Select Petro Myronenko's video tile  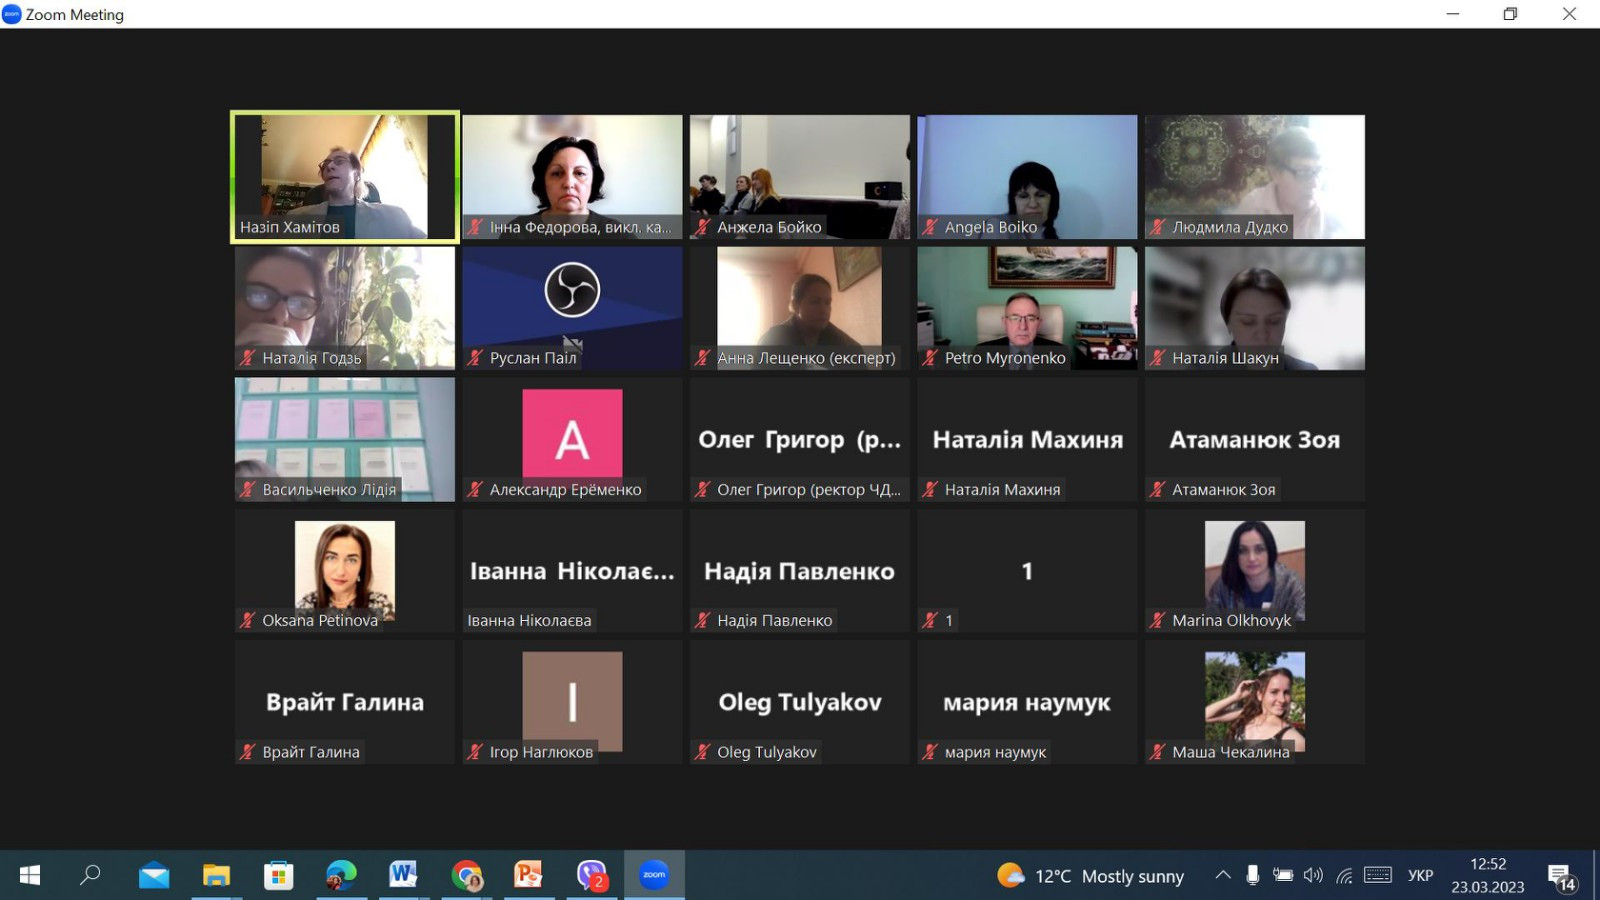pyautogui.click(x=1027, y=308)
